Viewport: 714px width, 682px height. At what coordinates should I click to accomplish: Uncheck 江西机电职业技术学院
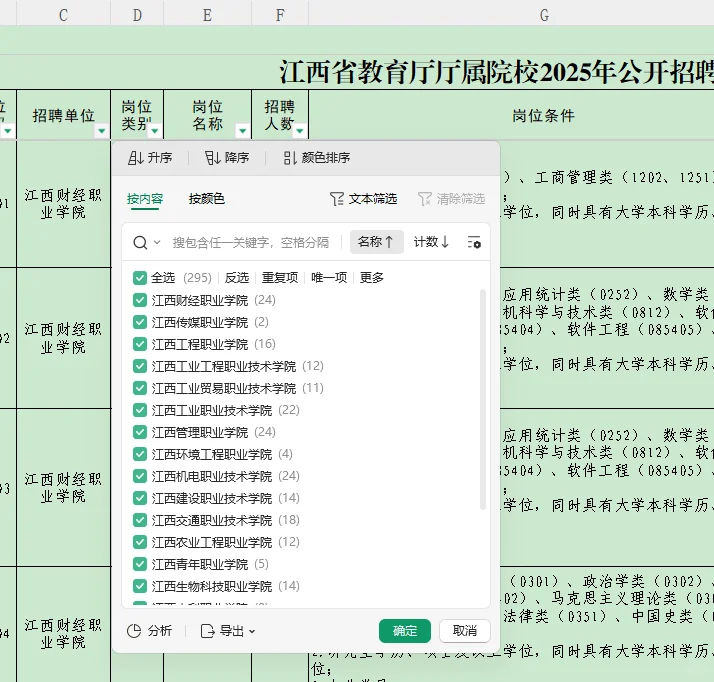[x=140, y=476]
